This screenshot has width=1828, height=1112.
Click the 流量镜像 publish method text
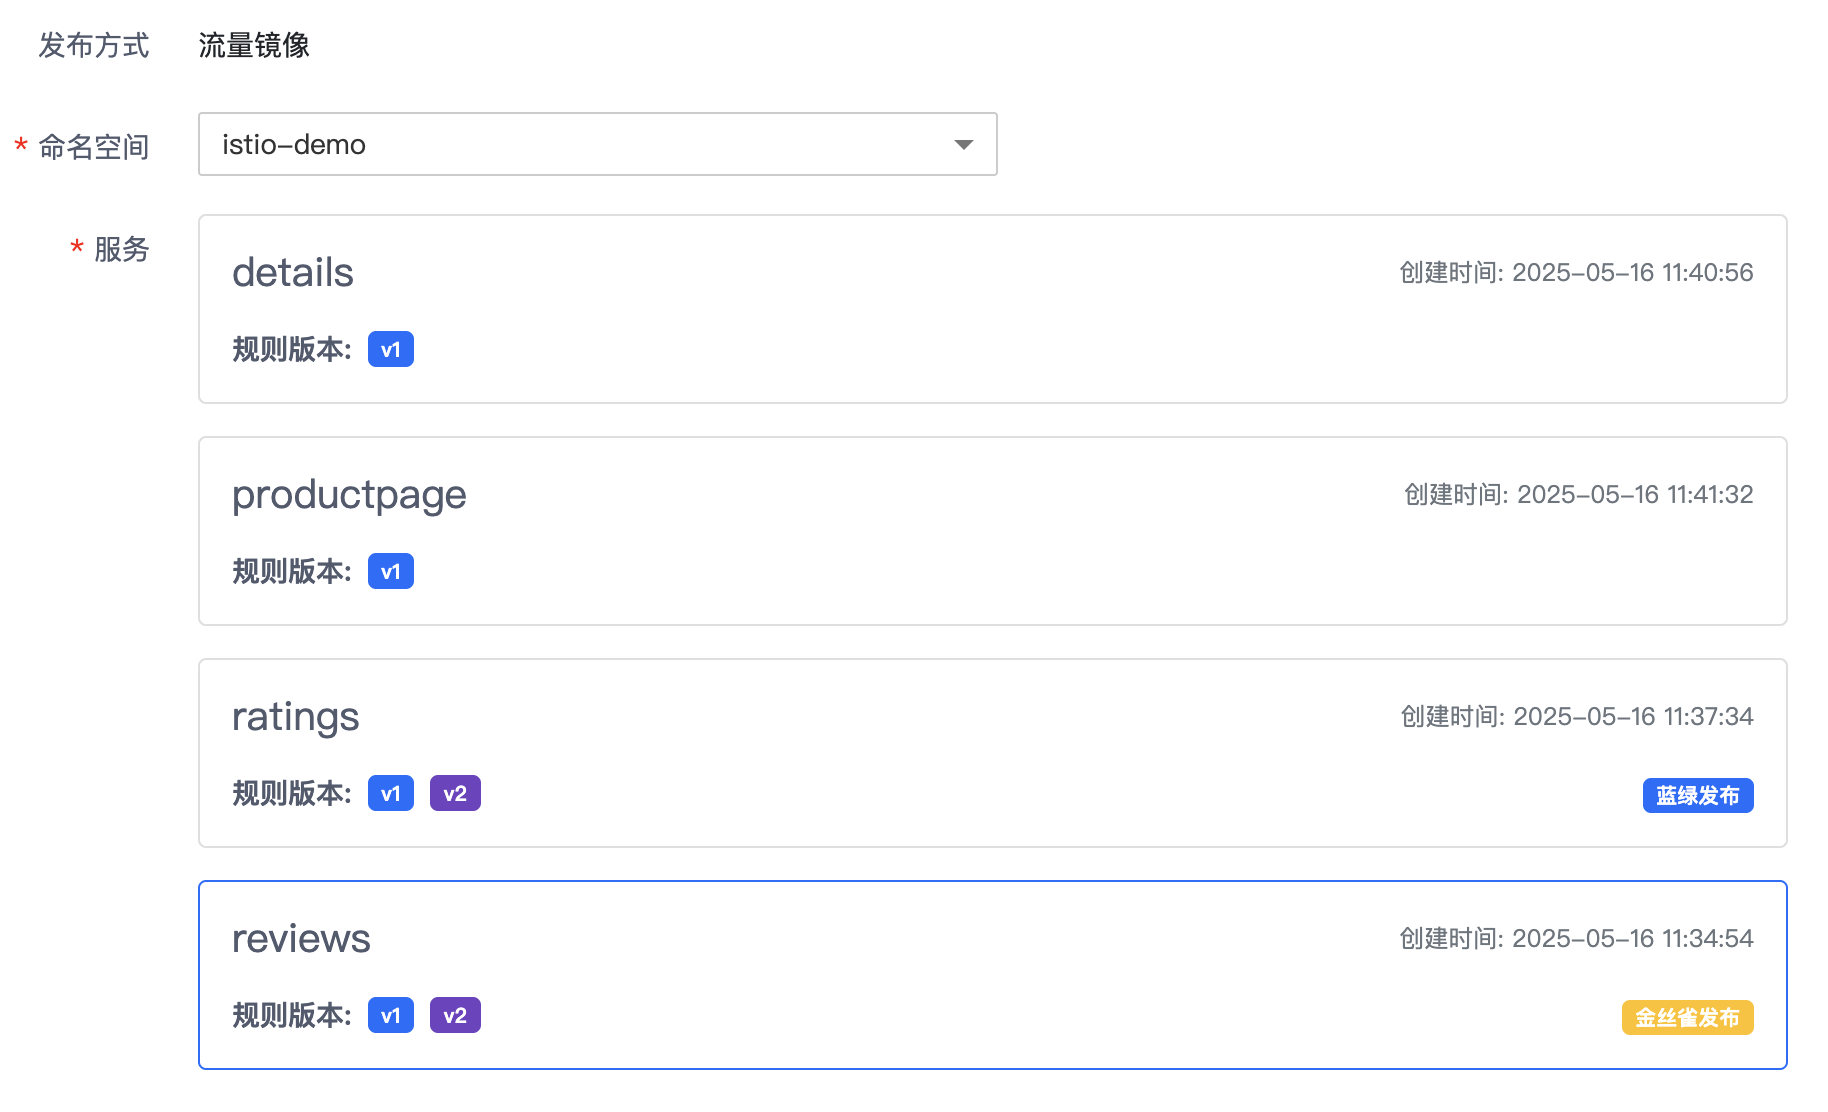[x=254, y=45]
